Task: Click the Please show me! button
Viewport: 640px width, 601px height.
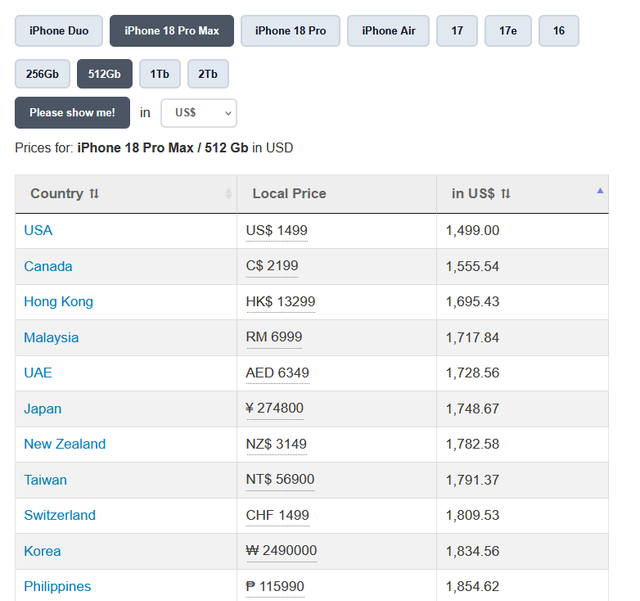Action: (72, 113)
